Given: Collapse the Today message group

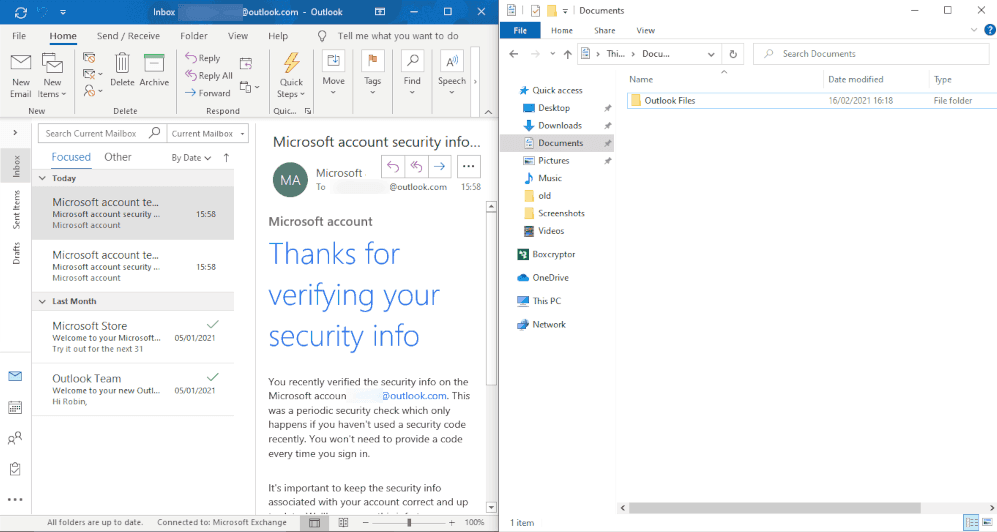Looking at the screenshot, I should (43, 178).
